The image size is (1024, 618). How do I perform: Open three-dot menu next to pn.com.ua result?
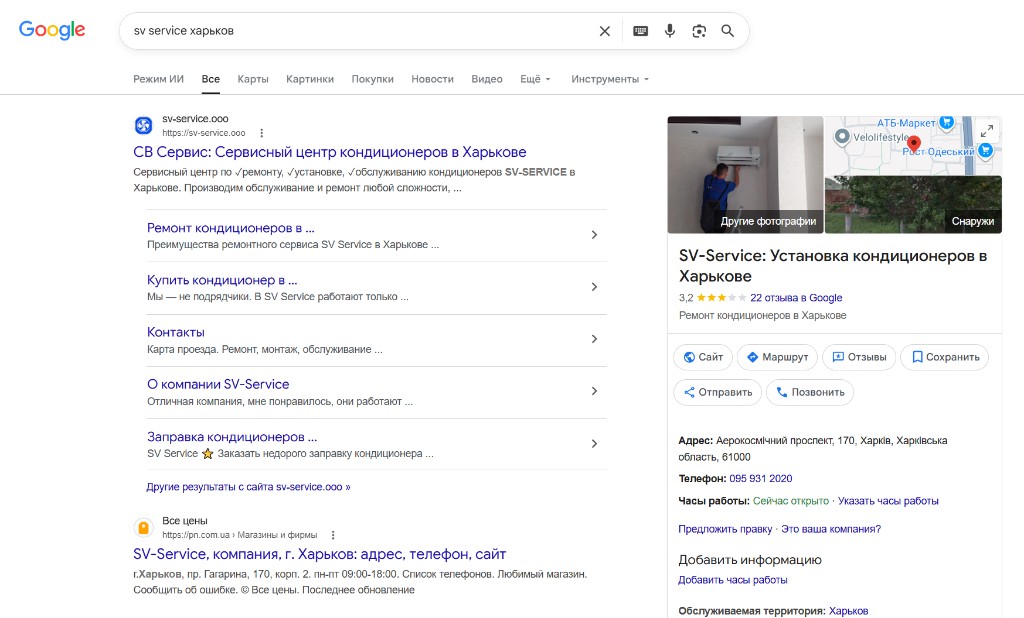[x=332, y=535]
